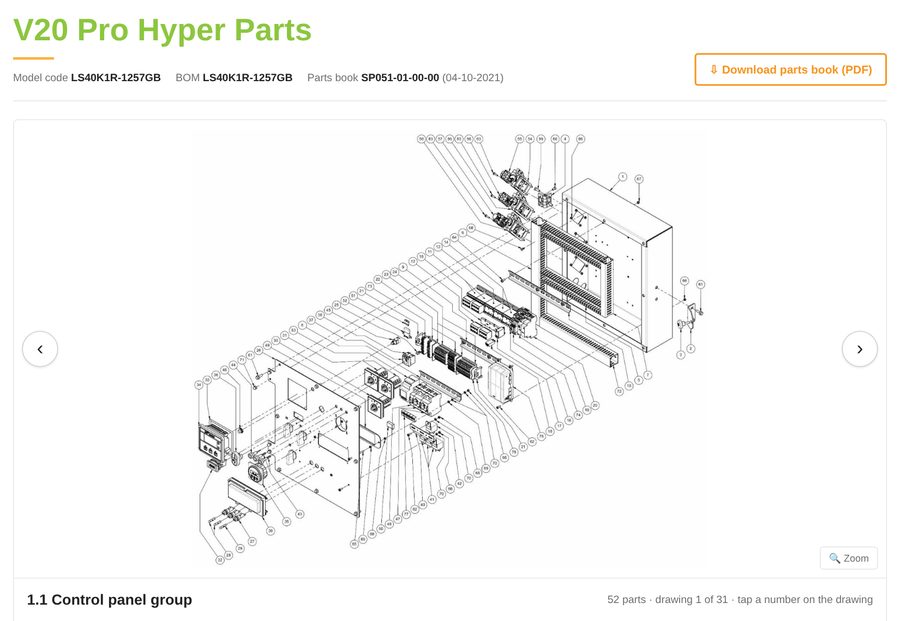Tap callout number 4 in the top row
This screenshot has width=900, height=621.
tap(565, 139)
